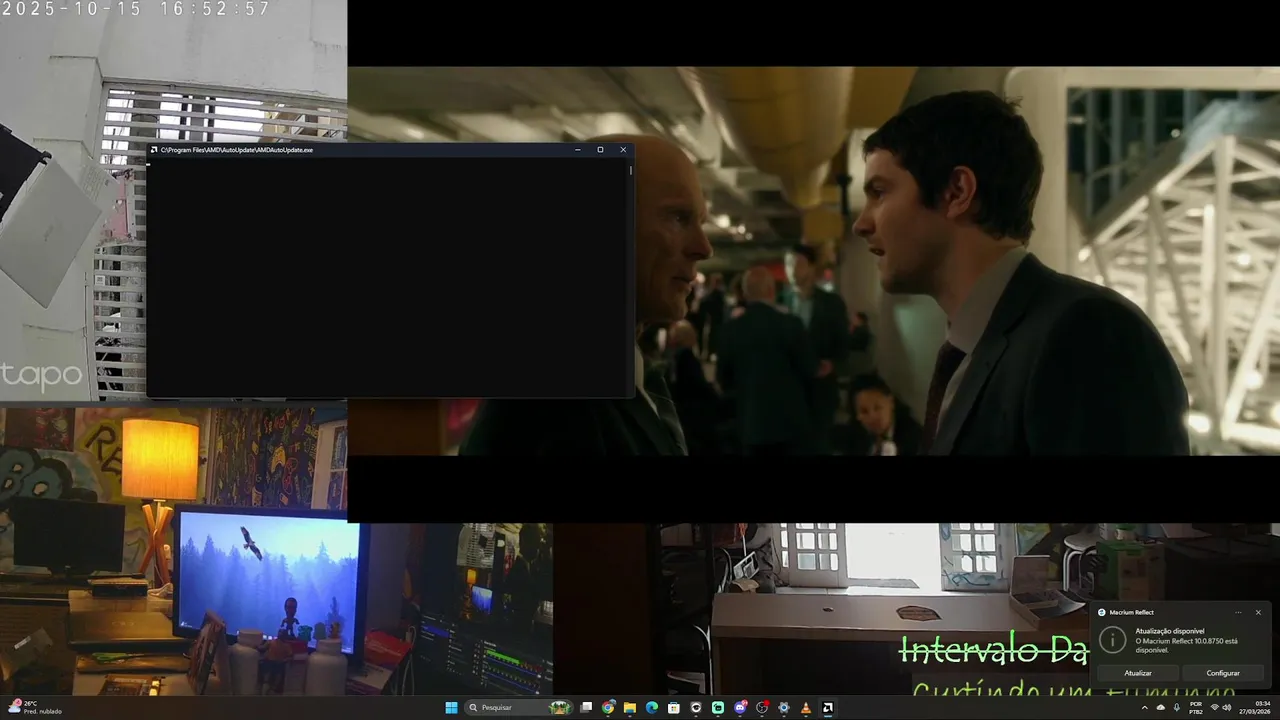1280x720 pixels.
Task: Click the 'Atualização disponível' notification text
Action: click(x=1170, y=631)
